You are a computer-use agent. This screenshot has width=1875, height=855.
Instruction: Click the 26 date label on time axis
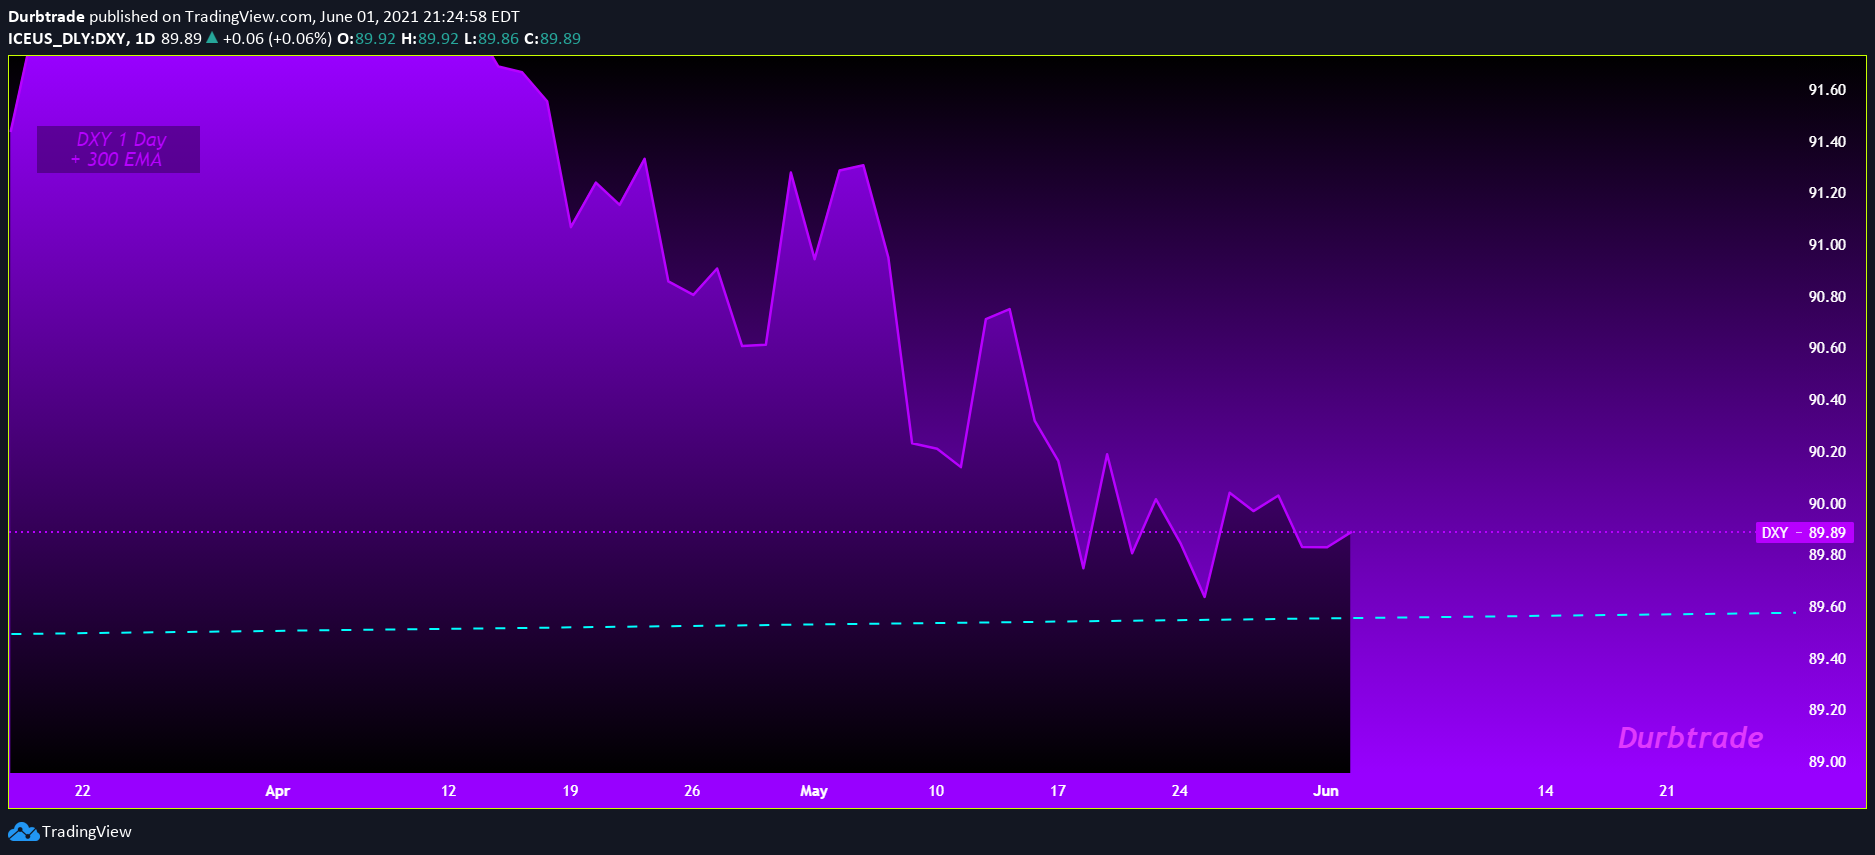click(x=692, y=791)
